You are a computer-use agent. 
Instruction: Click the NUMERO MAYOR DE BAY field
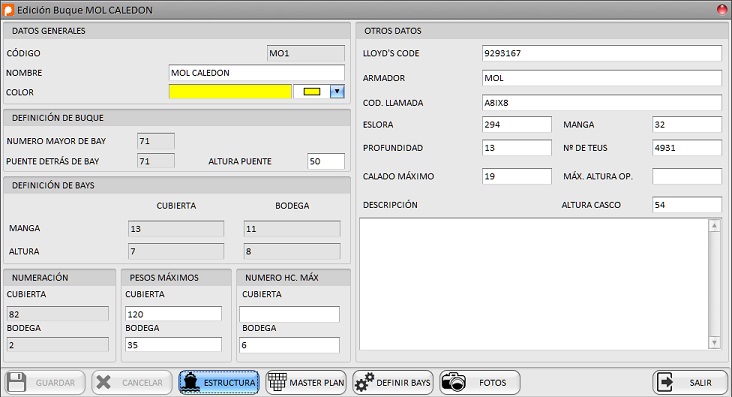tap(156, 141)
